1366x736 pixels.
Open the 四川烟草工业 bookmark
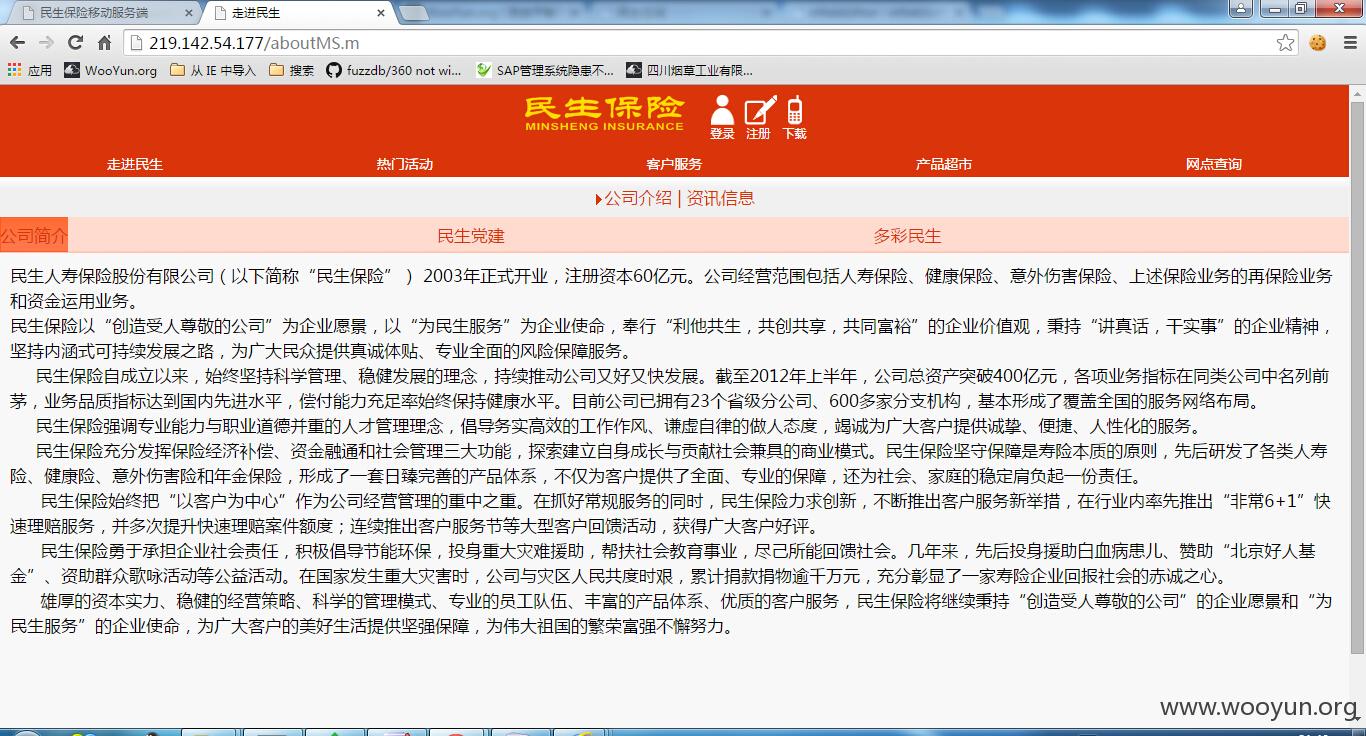(689, 70)
